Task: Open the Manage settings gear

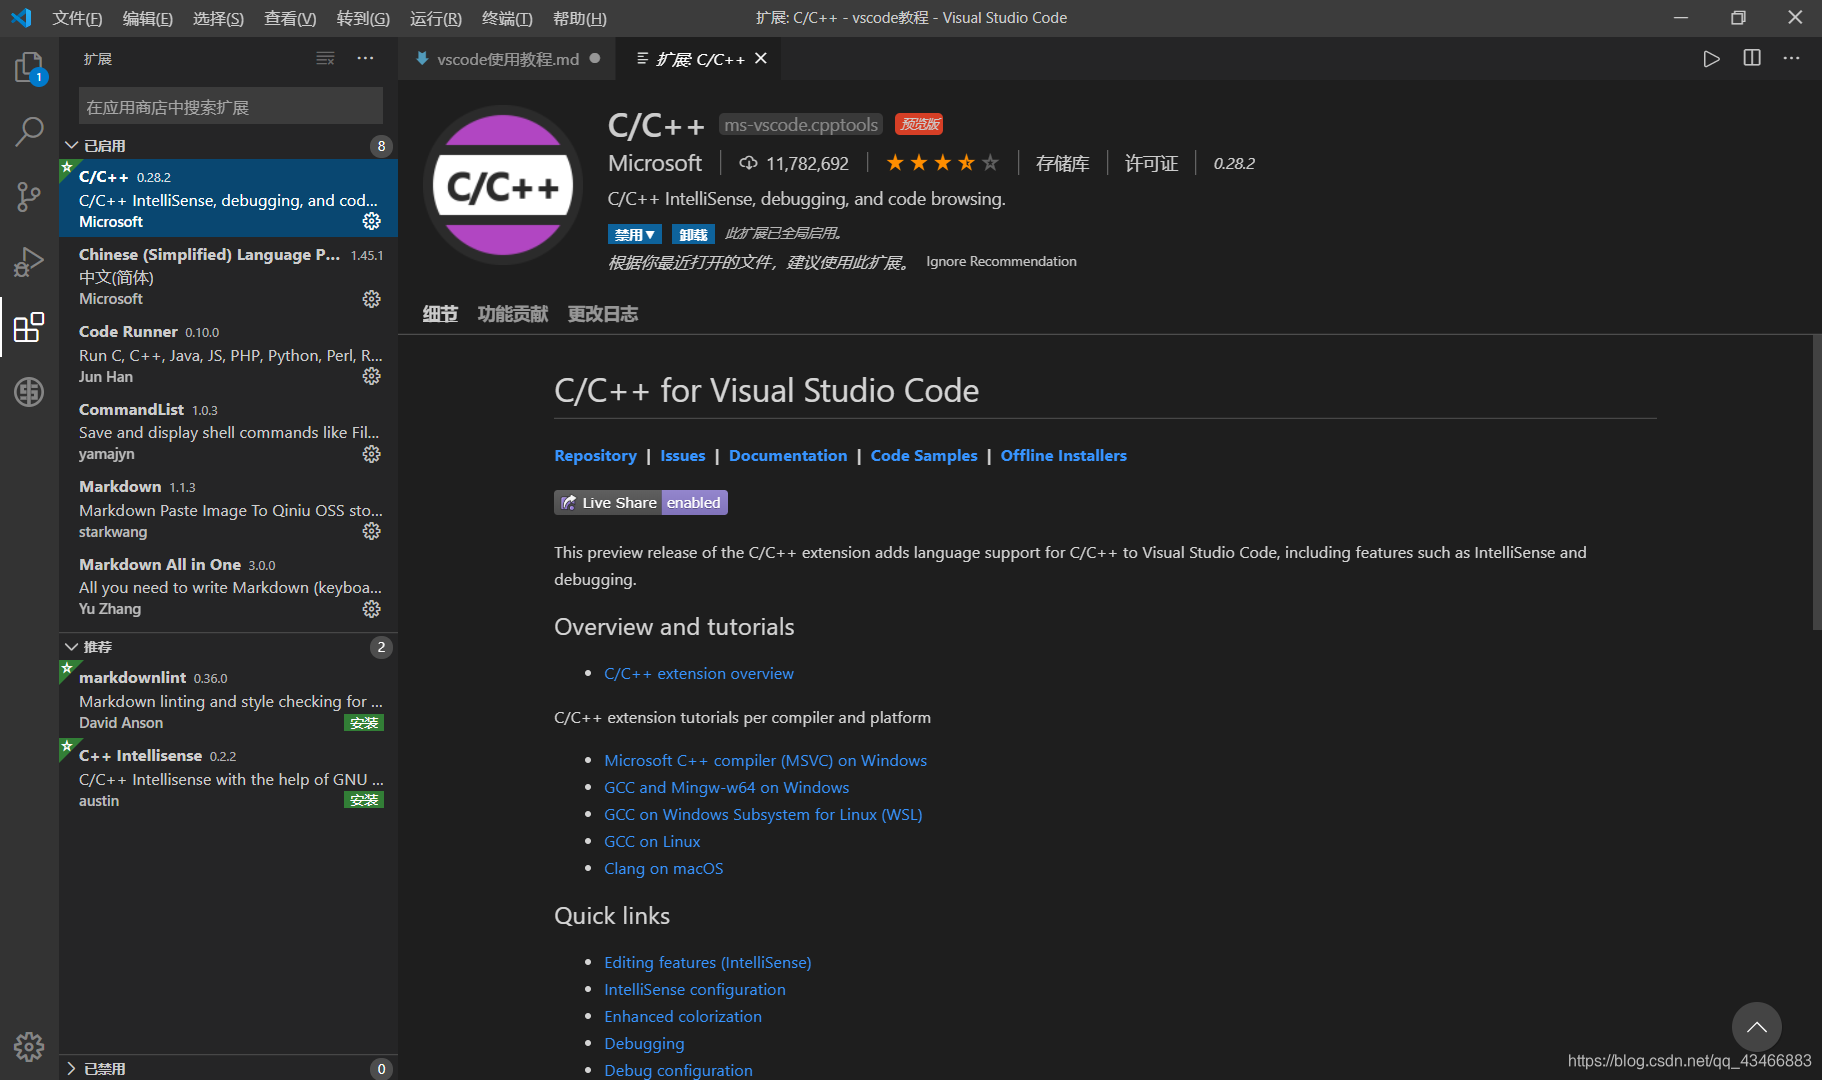Action: pyautogui.click(x=29, y=1046)
